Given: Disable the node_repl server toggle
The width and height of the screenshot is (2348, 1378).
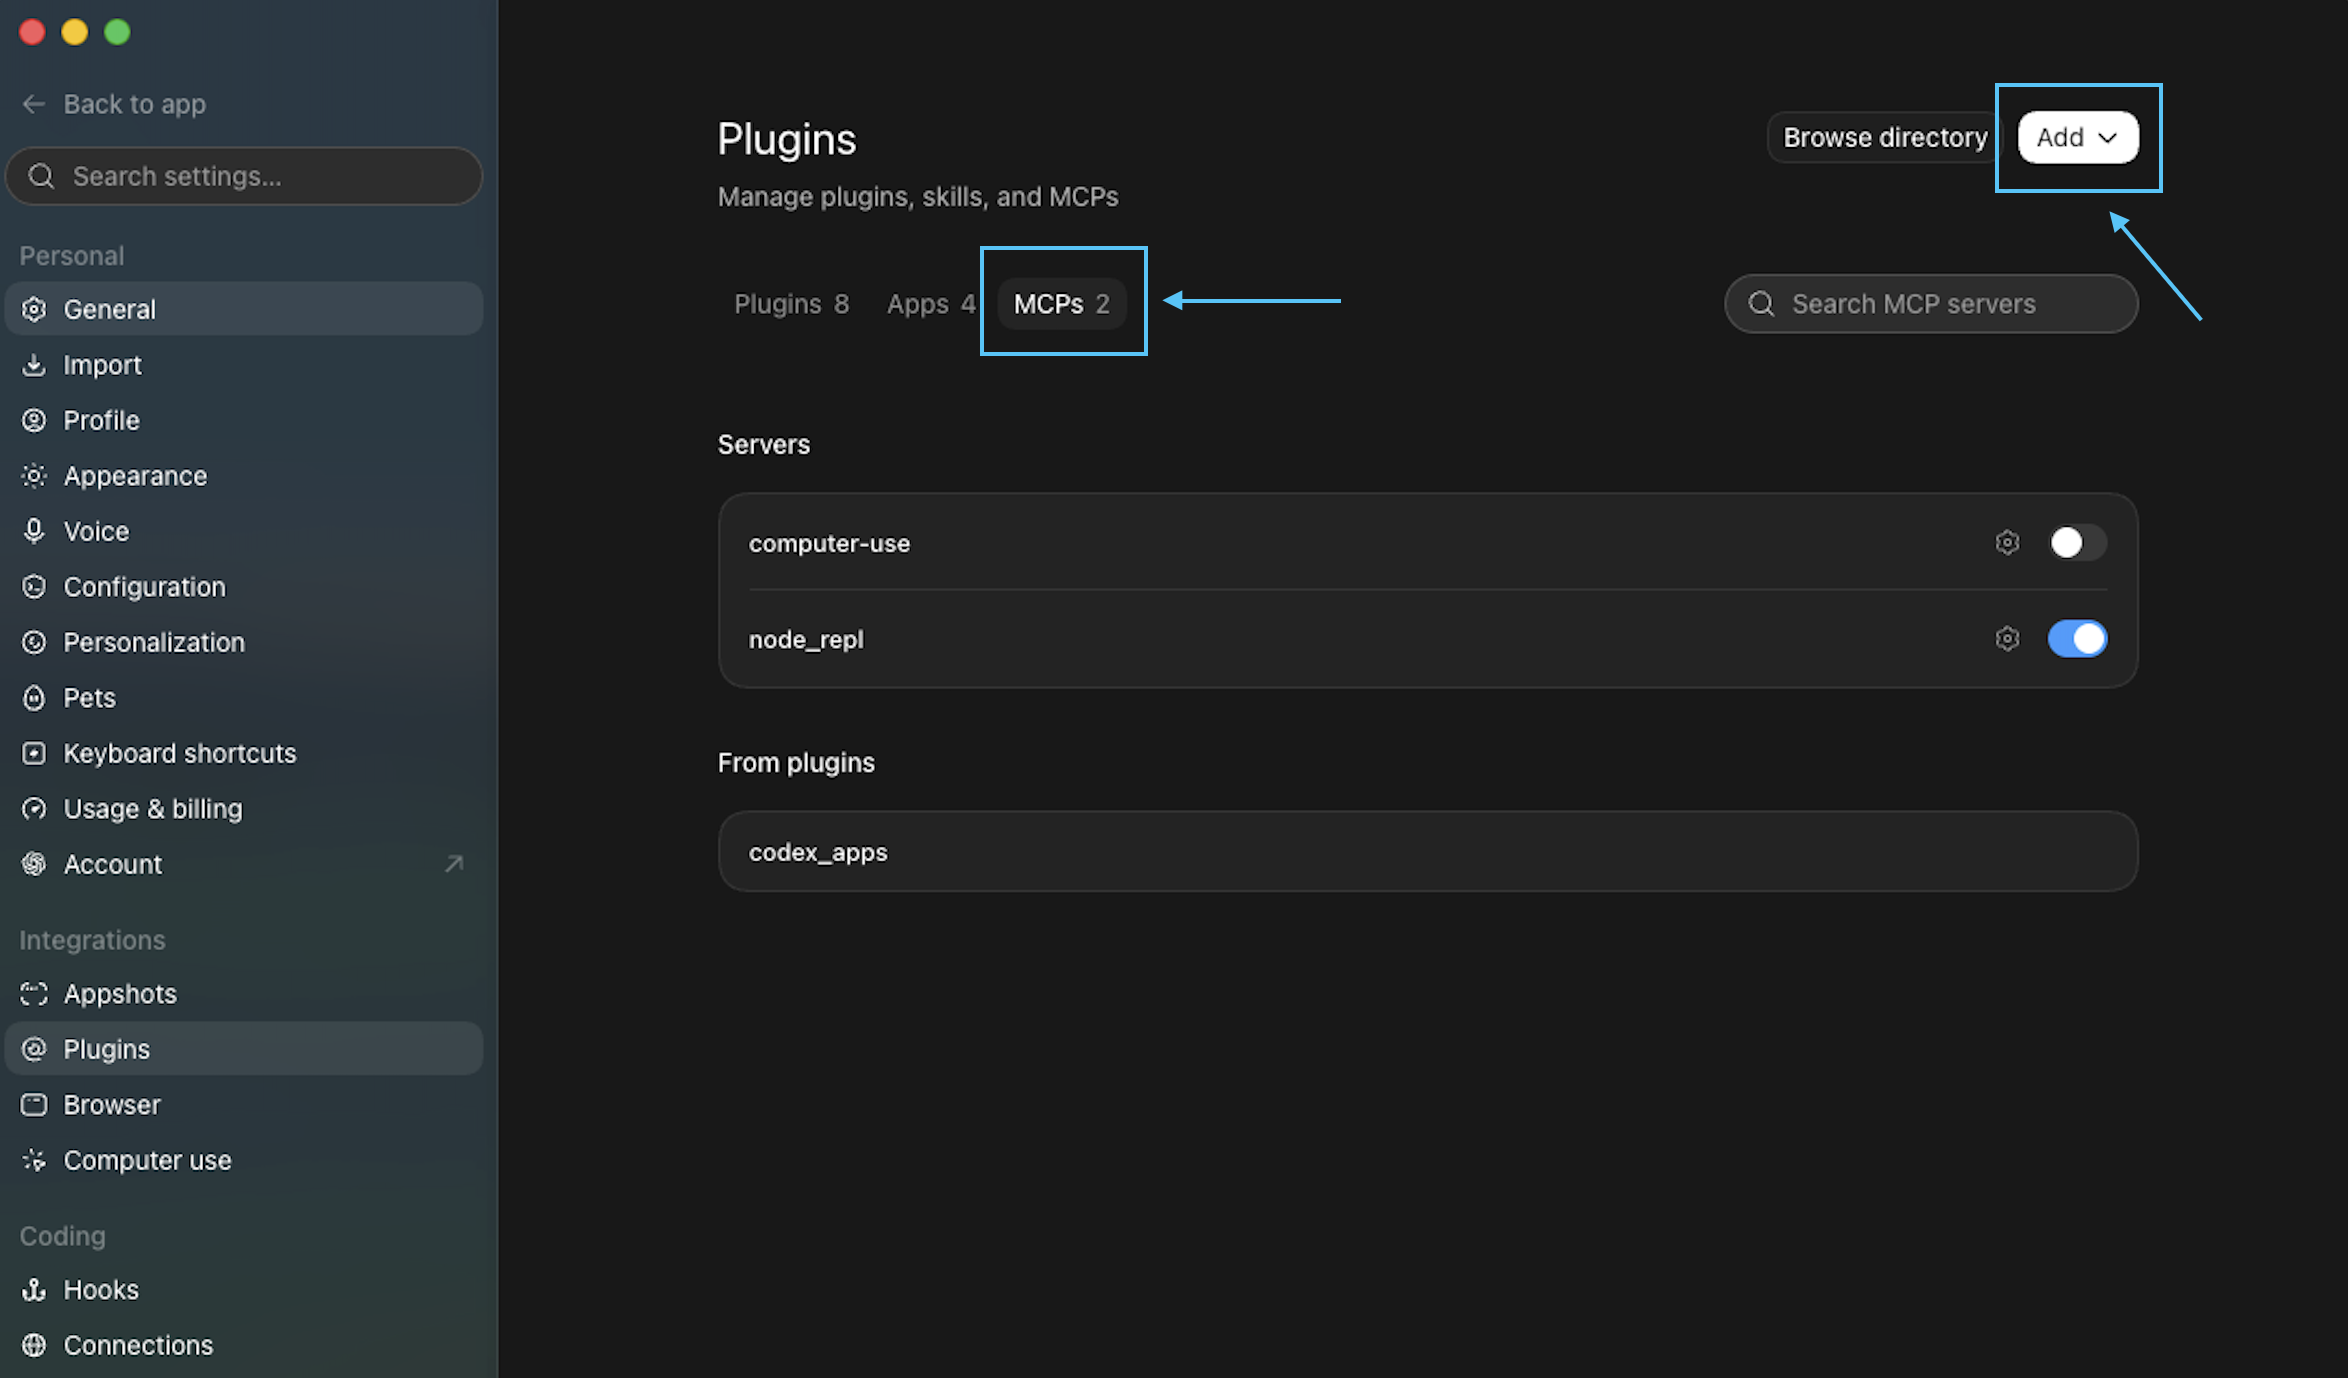Looking at the screenshot, I should (x=2077, y=639).
